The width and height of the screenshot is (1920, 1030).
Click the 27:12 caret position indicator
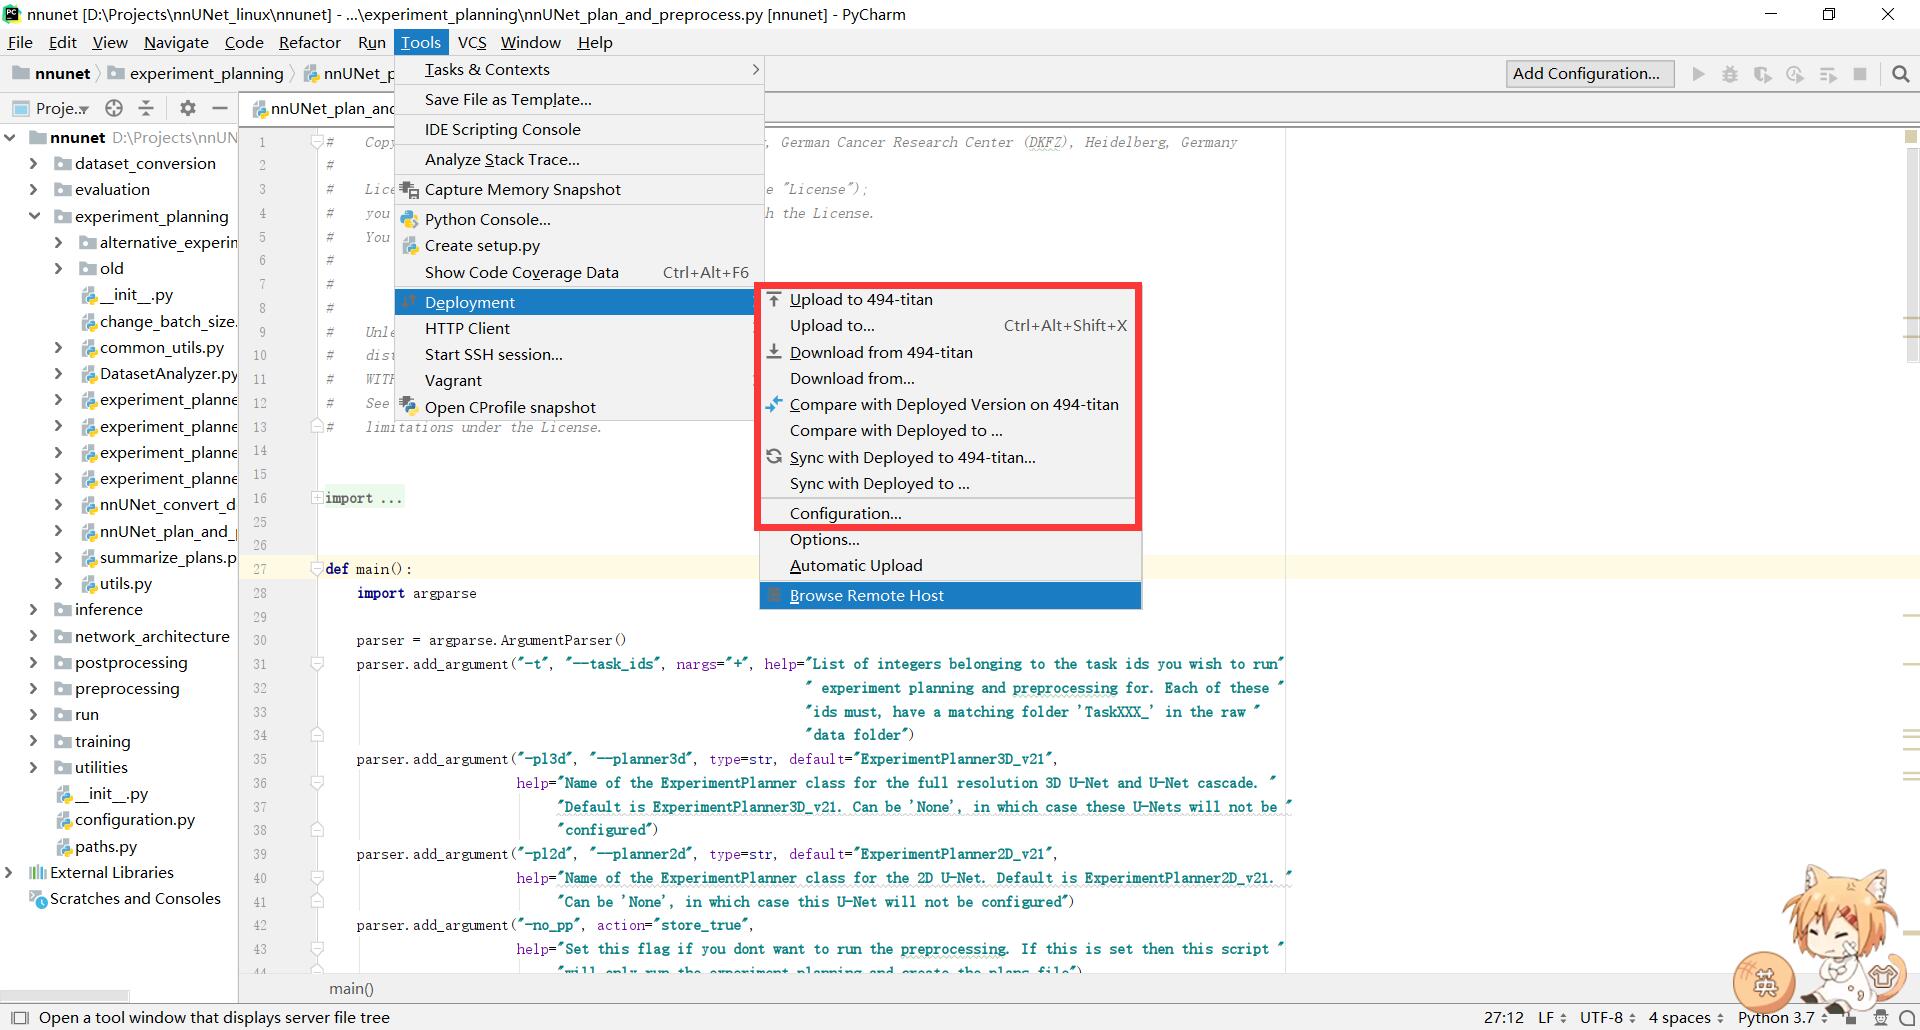click(x=1503, y=1018)
